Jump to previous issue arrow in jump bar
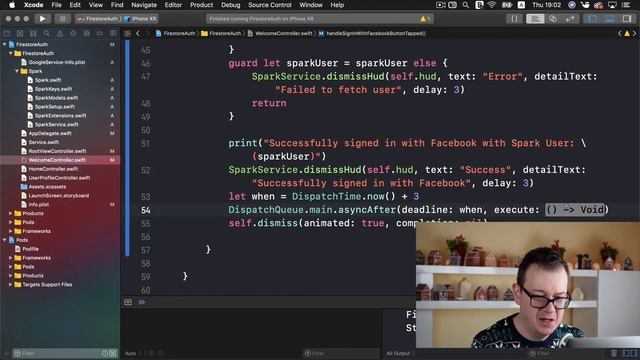The image size is (640, 360). (620, 33)
